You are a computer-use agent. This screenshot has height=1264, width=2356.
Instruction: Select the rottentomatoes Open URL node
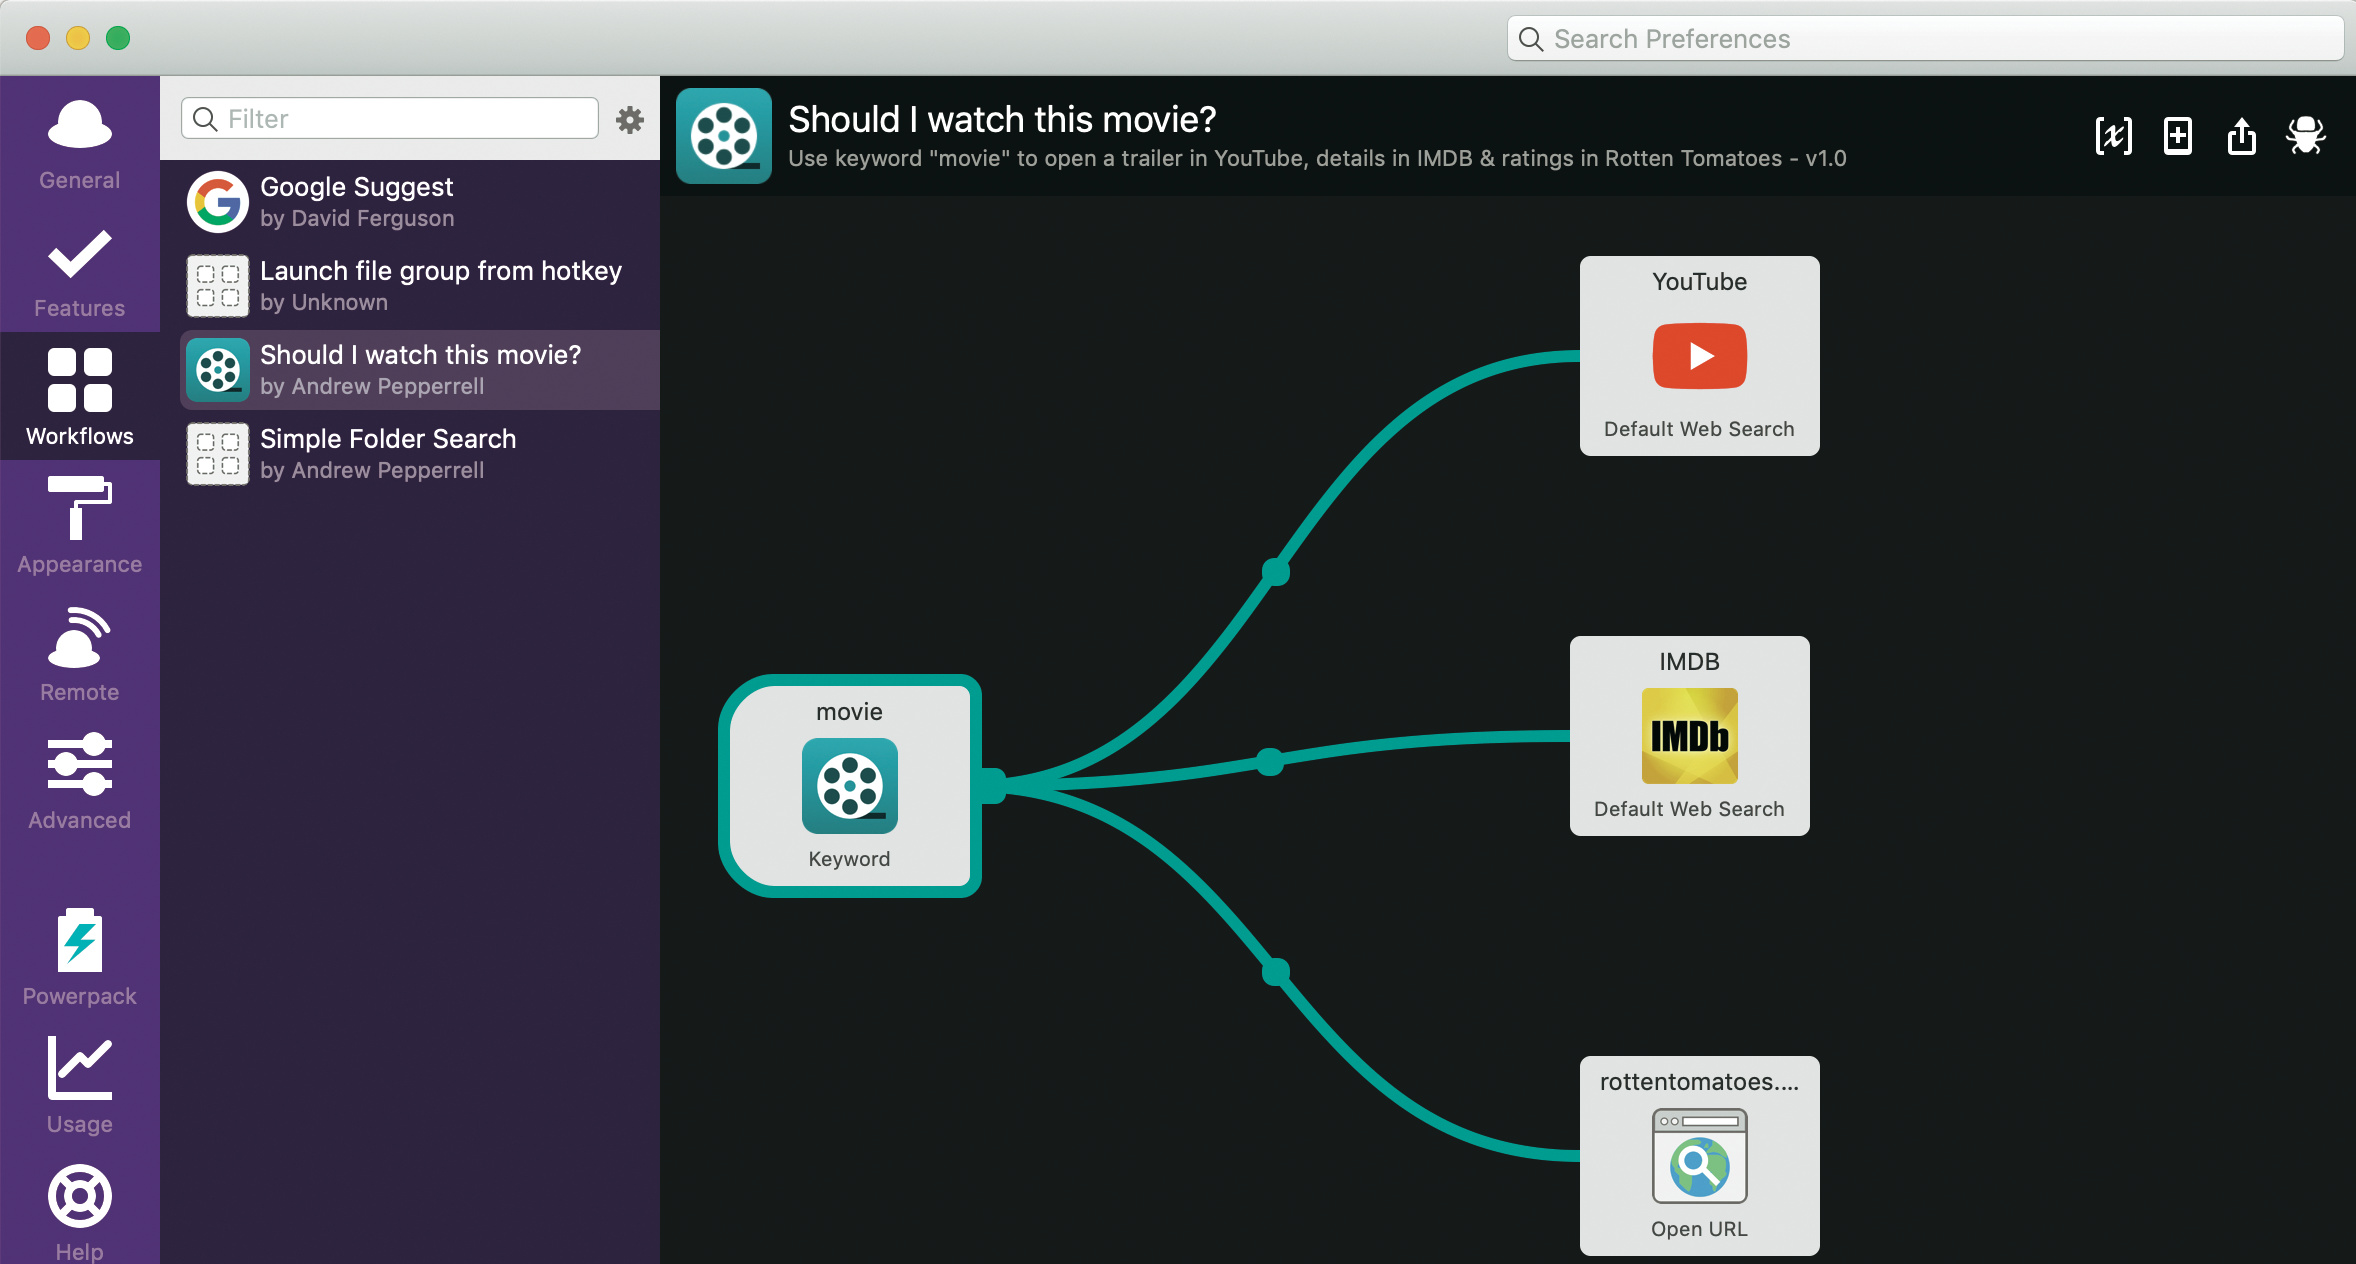[1699, 1156]
